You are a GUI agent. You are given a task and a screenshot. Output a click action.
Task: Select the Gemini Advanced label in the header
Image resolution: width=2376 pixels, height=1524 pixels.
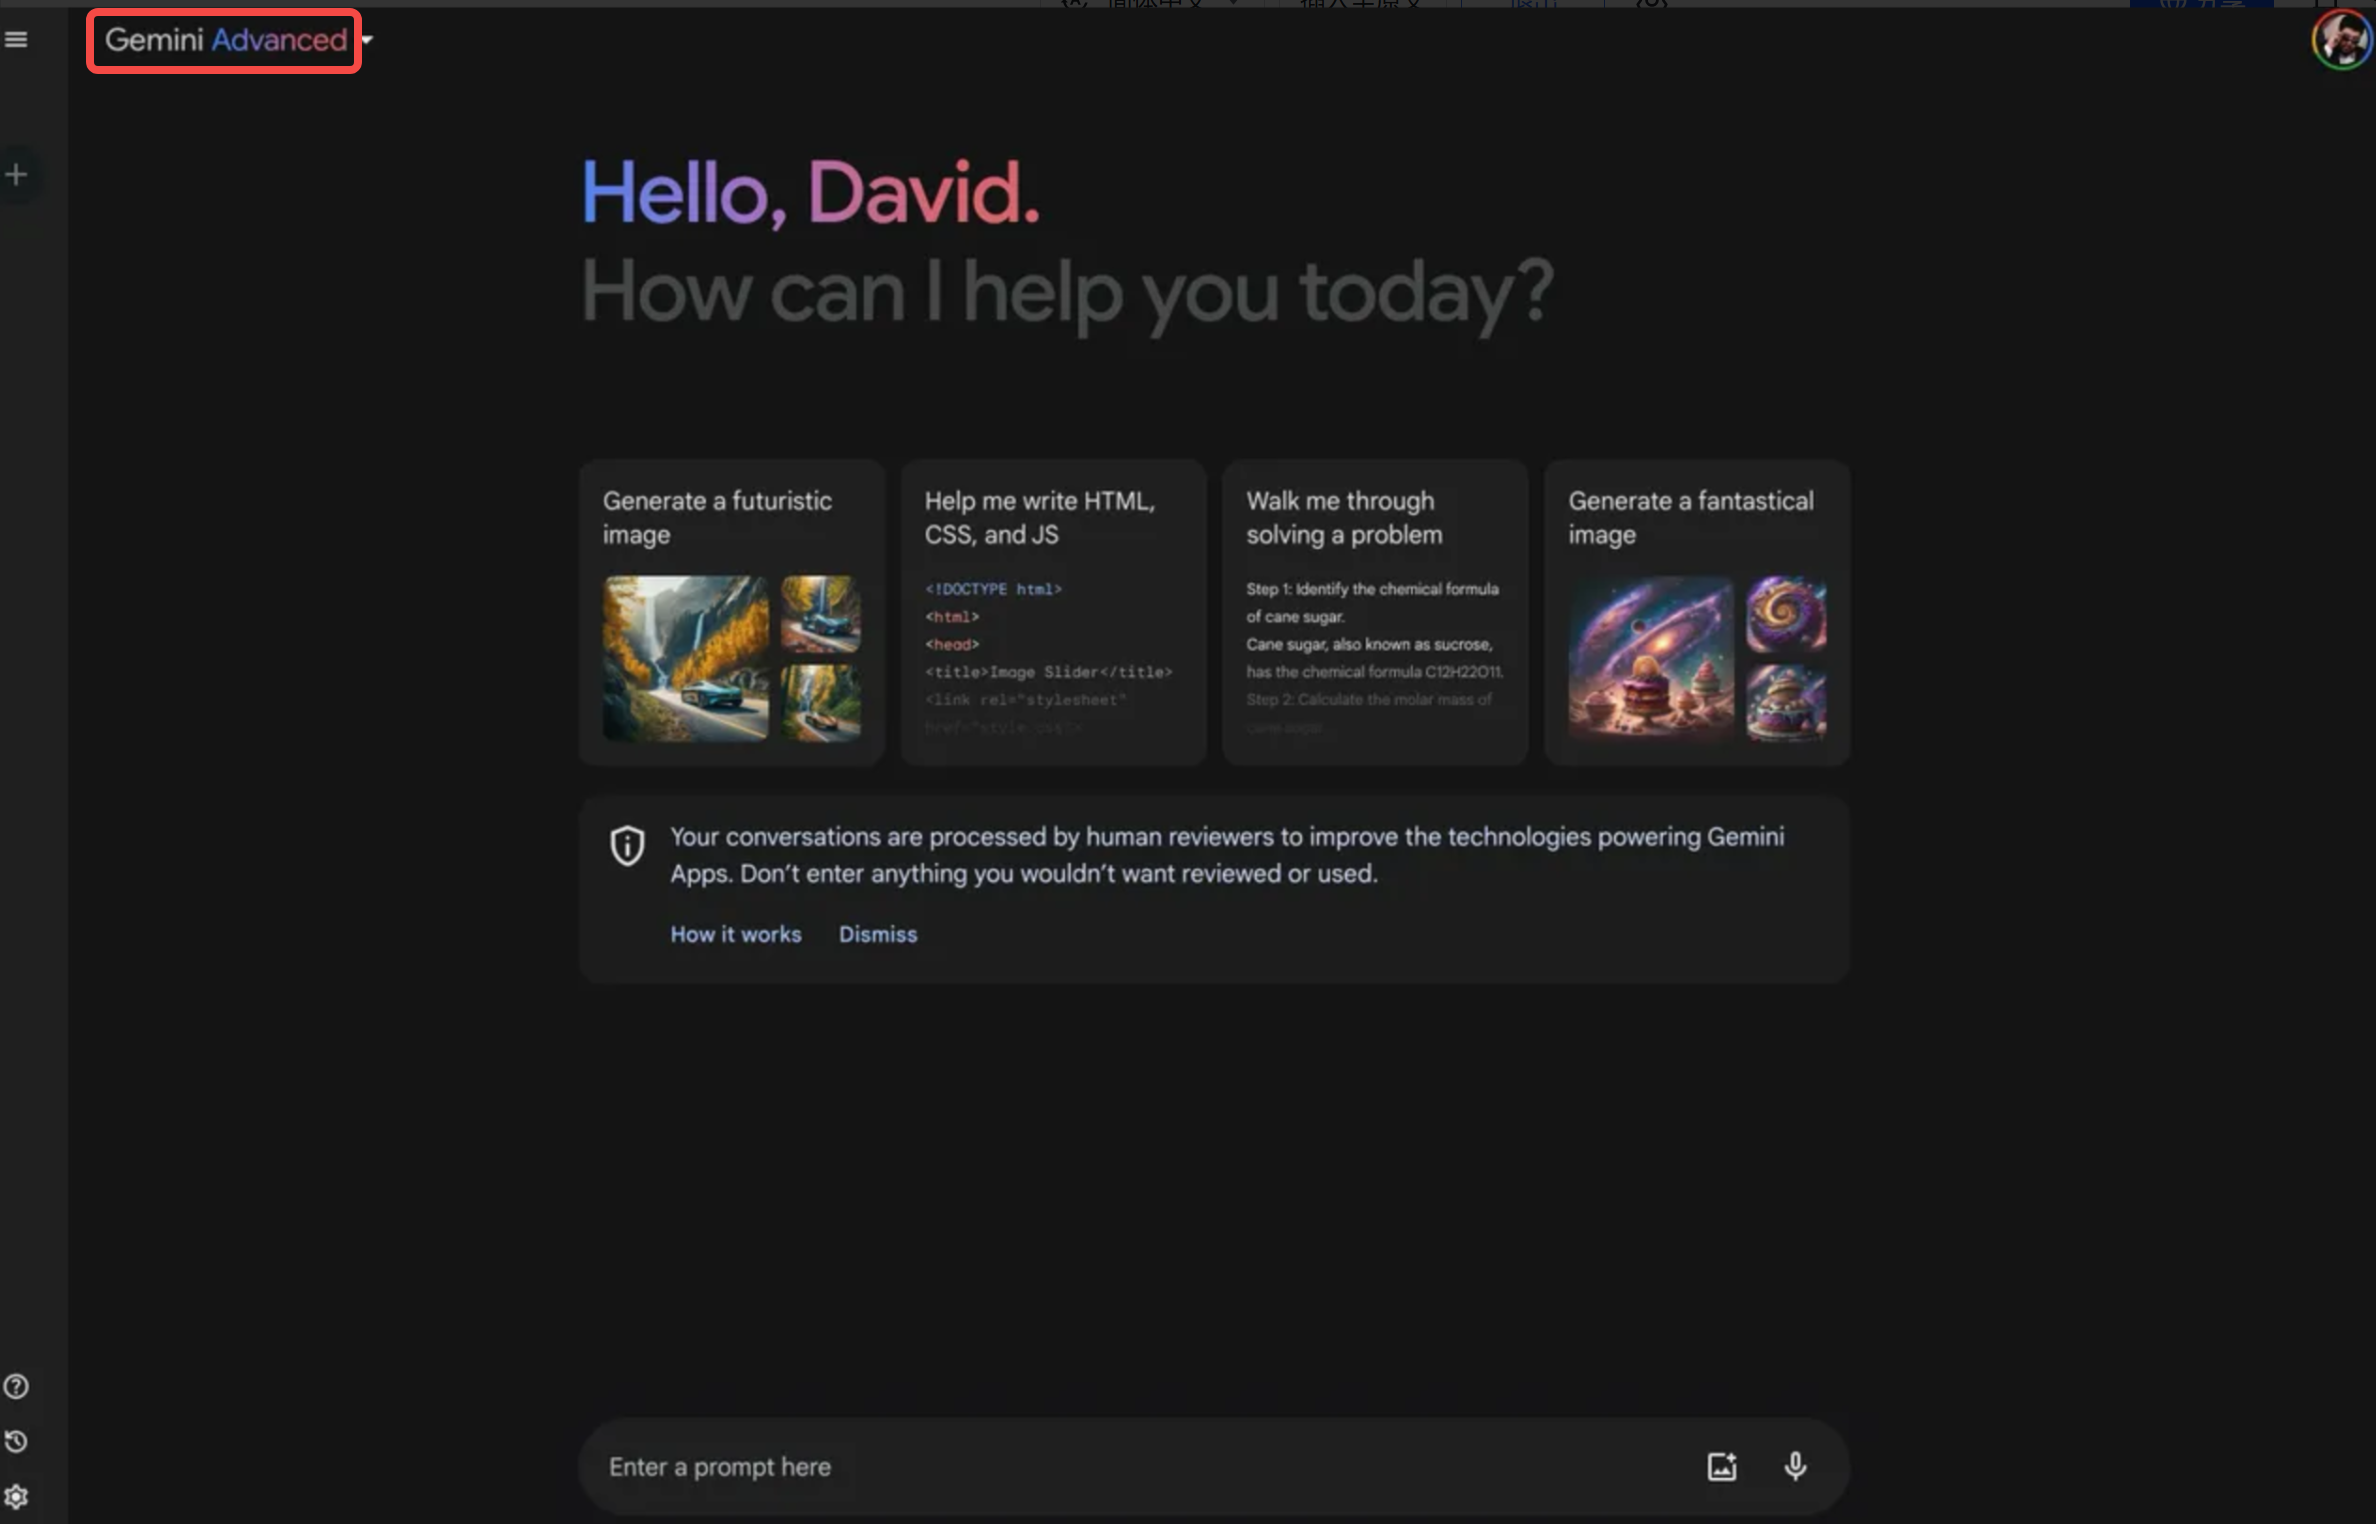[222, 41]
